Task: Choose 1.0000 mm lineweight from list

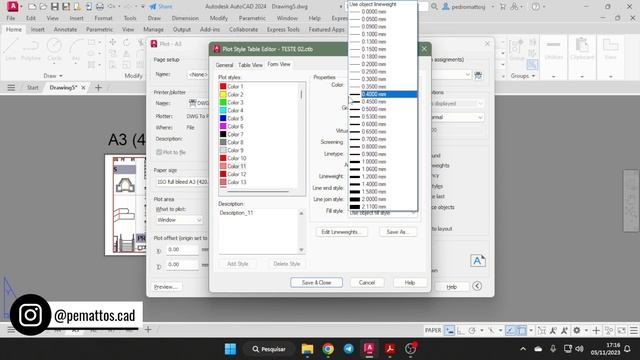Action: [x=382, y=161]
